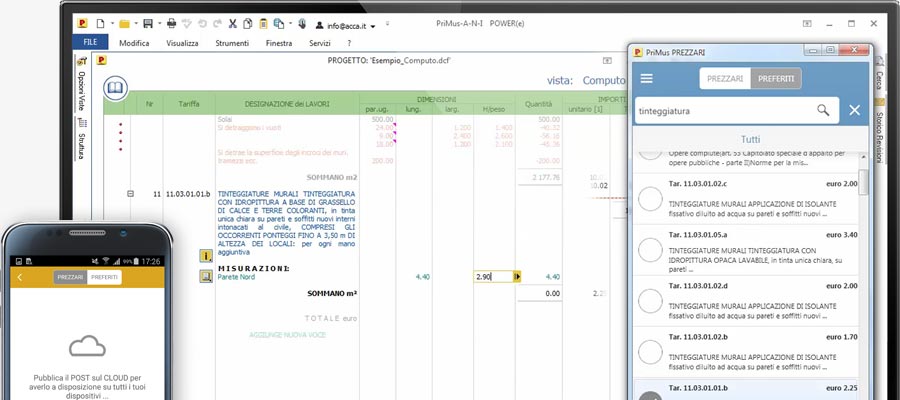900x400 pixels.
Task: Click the Cut scissors icon
Action: 232,24
